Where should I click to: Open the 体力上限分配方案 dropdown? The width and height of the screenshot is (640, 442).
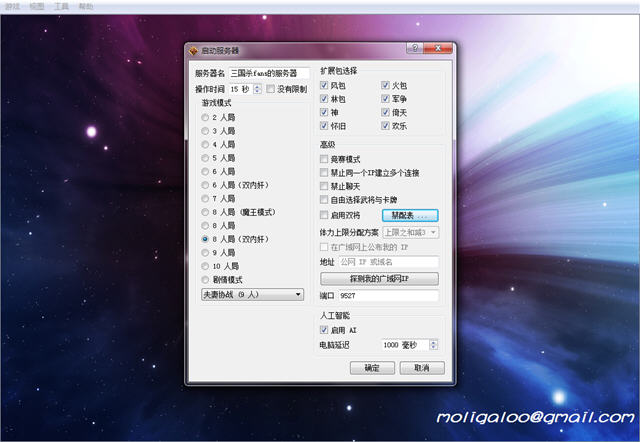[x=411, y=233]
